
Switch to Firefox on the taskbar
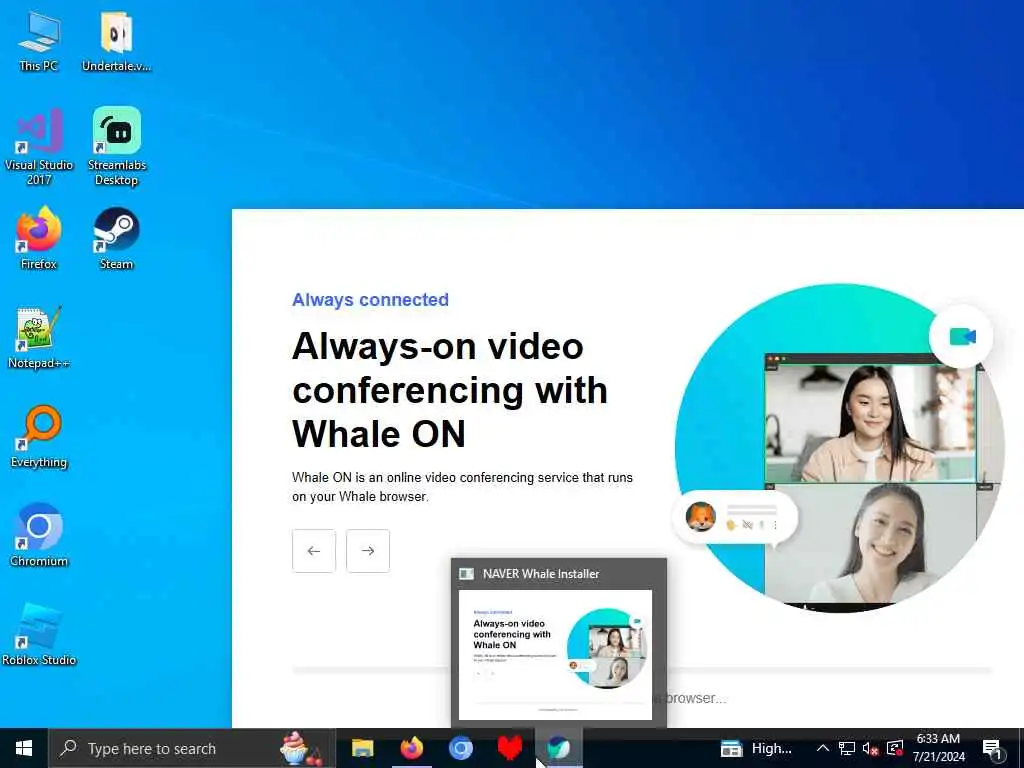[x=411, y=748]
